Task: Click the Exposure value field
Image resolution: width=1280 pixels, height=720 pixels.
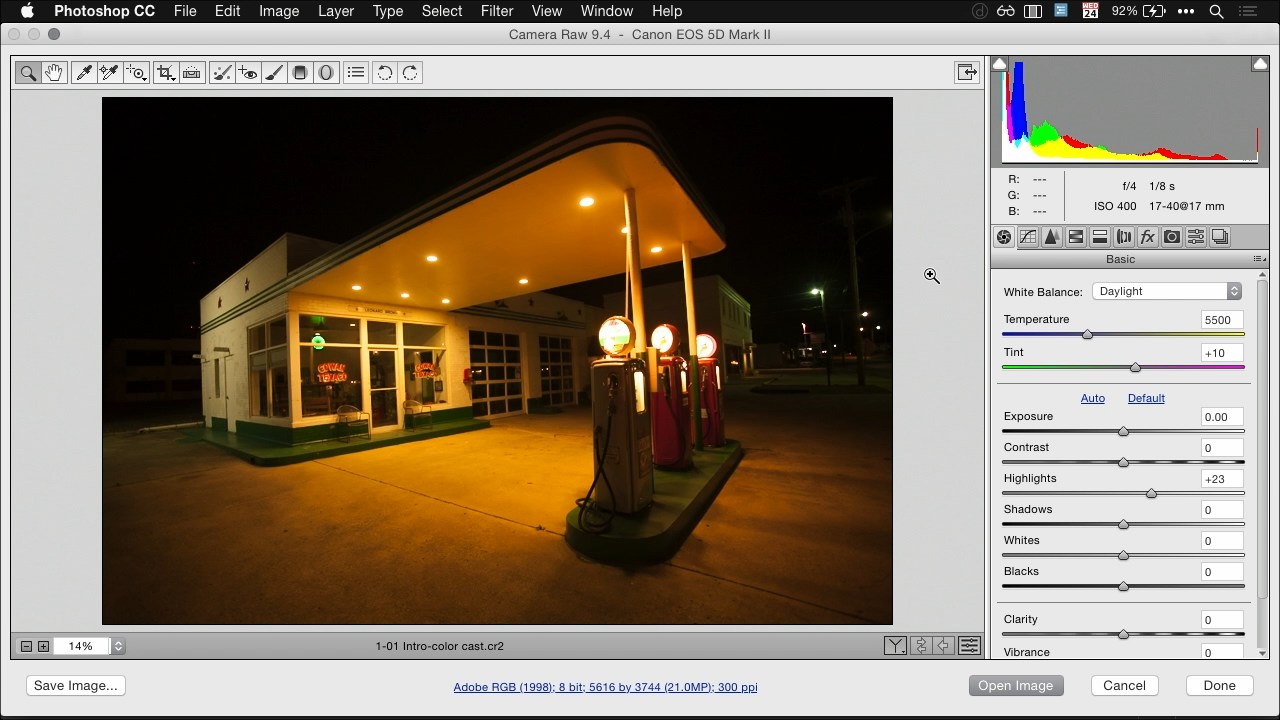Action: [x=1221, y=417]
